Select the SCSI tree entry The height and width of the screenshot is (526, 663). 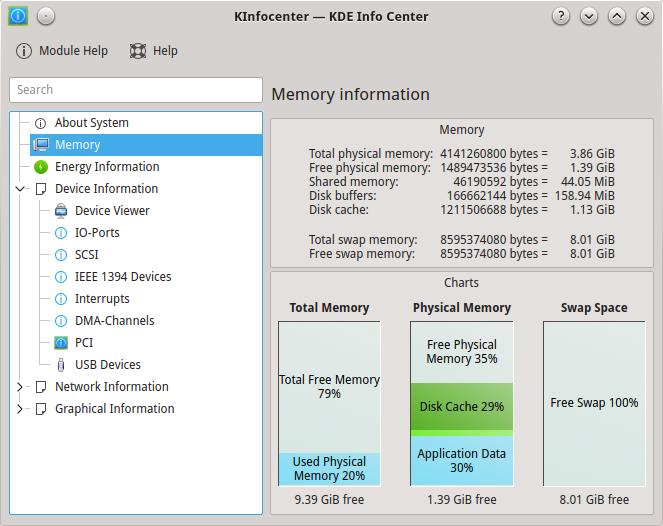point(86,255)
